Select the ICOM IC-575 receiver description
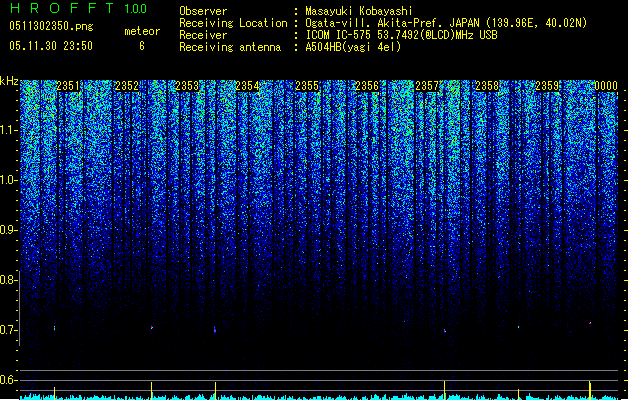629x400 pixels. [x=401, y=35]
